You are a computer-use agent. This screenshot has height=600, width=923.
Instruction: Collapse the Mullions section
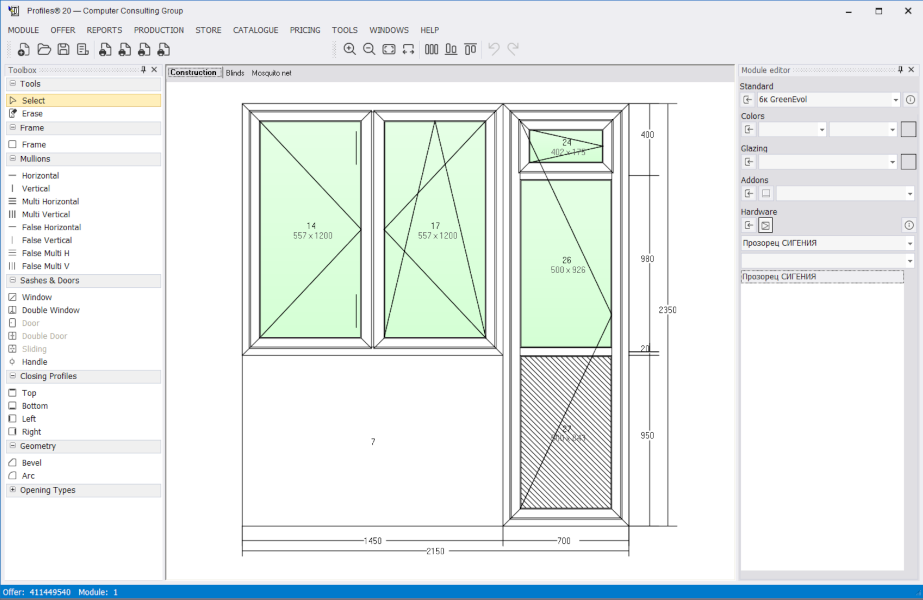coord(12,158)
